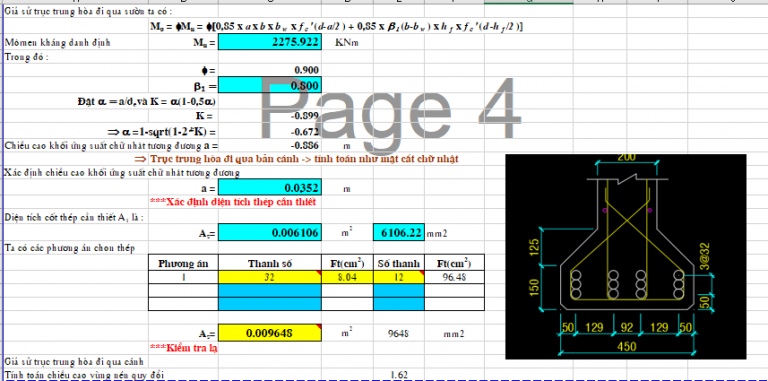Click the 'Phương án' table header
768x381 pixels.
183,263
